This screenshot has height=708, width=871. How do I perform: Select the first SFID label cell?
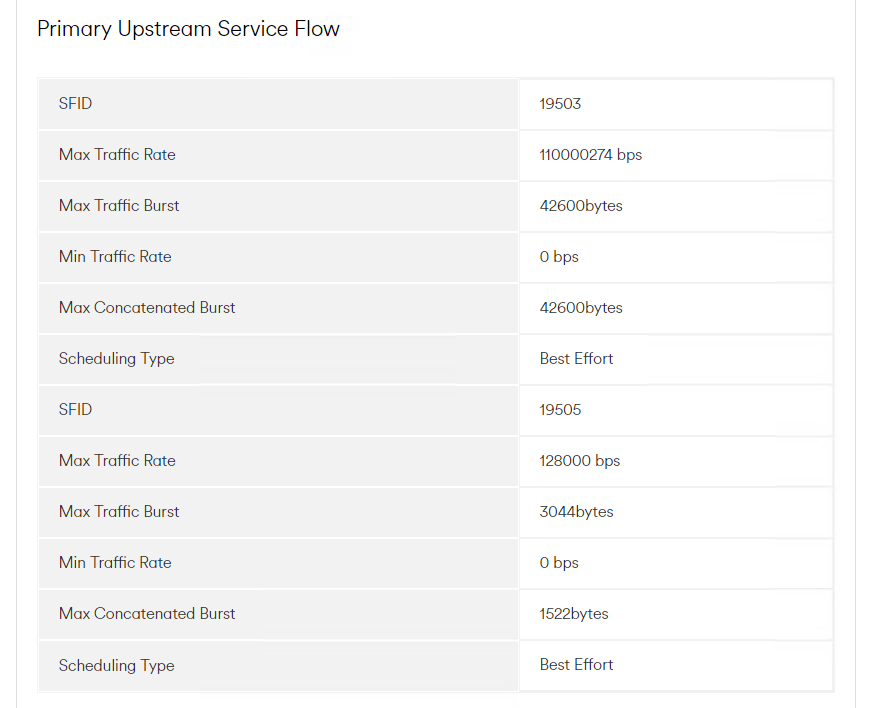coord(278,104)
